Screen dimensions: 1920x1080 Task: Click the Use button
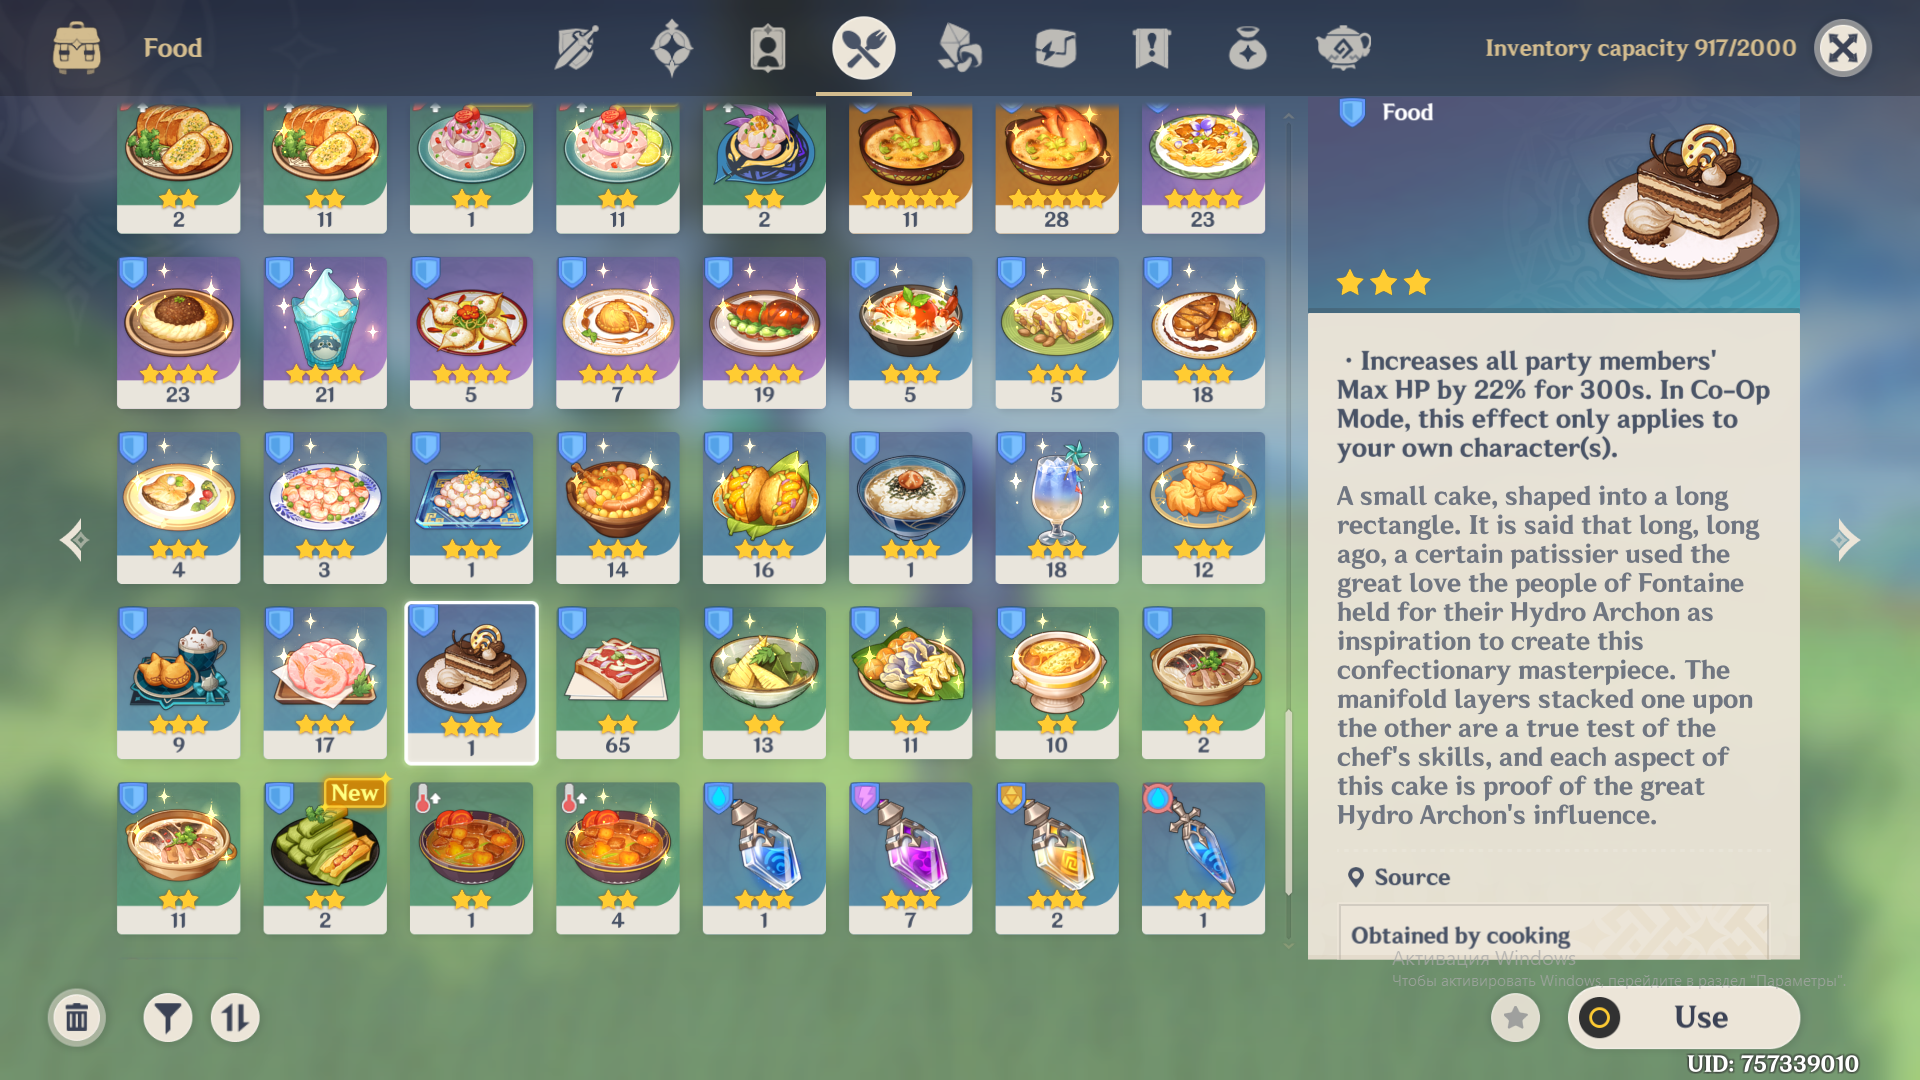(1684, 1018)
